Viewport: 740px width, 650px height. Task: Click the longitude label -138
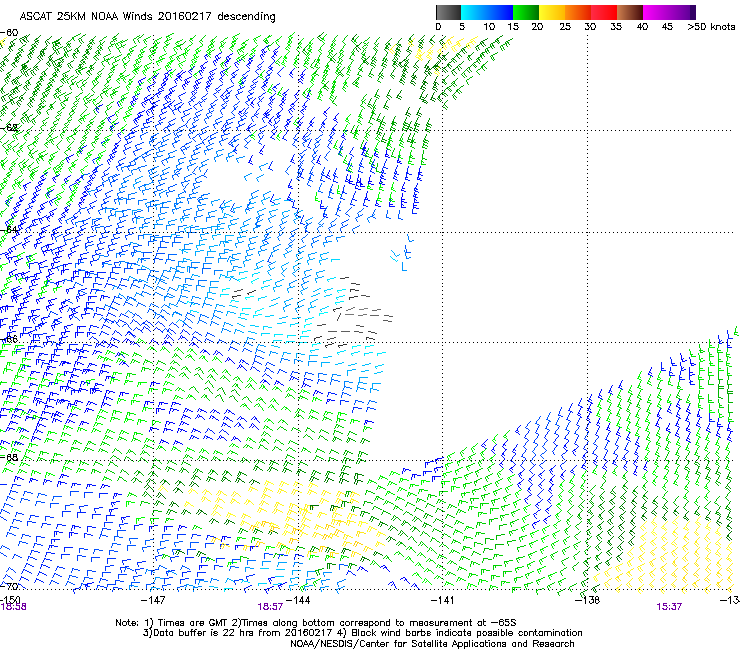point(588,600)
